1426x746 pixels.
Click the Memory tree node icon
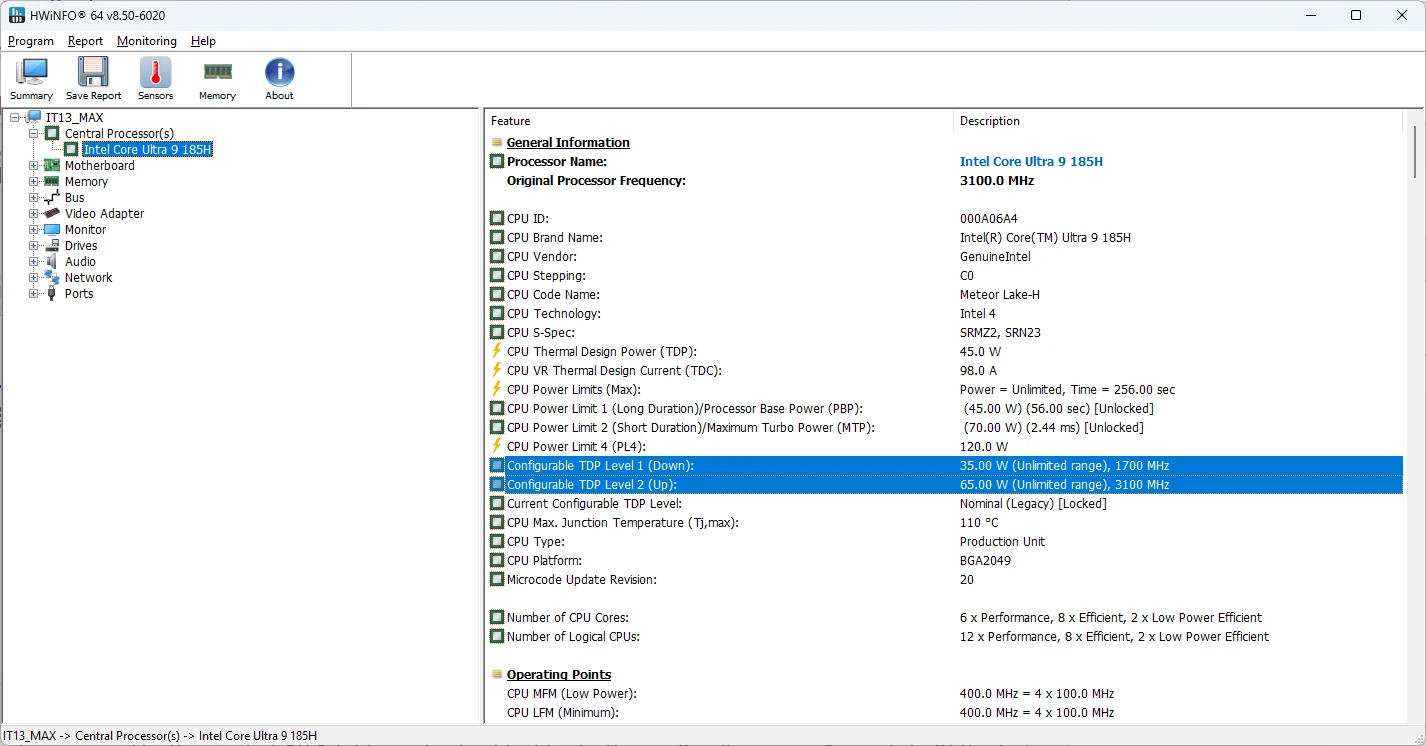tap(53, 182)
